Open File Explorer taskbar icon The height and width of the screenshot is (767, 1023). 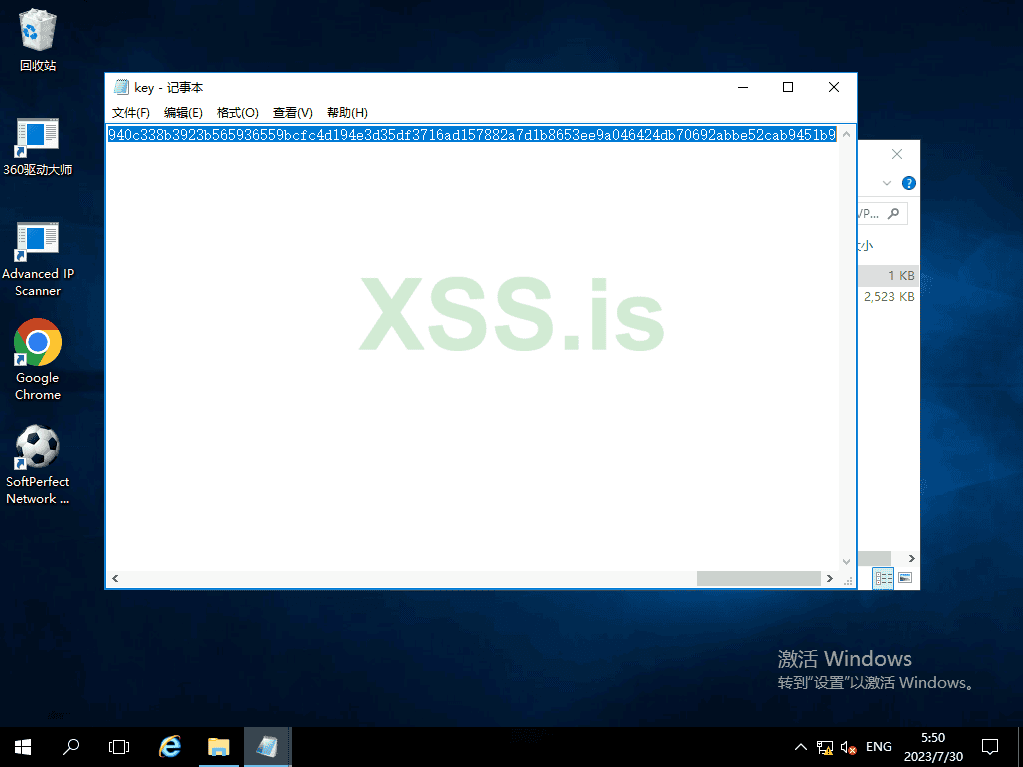click(219, 747)
